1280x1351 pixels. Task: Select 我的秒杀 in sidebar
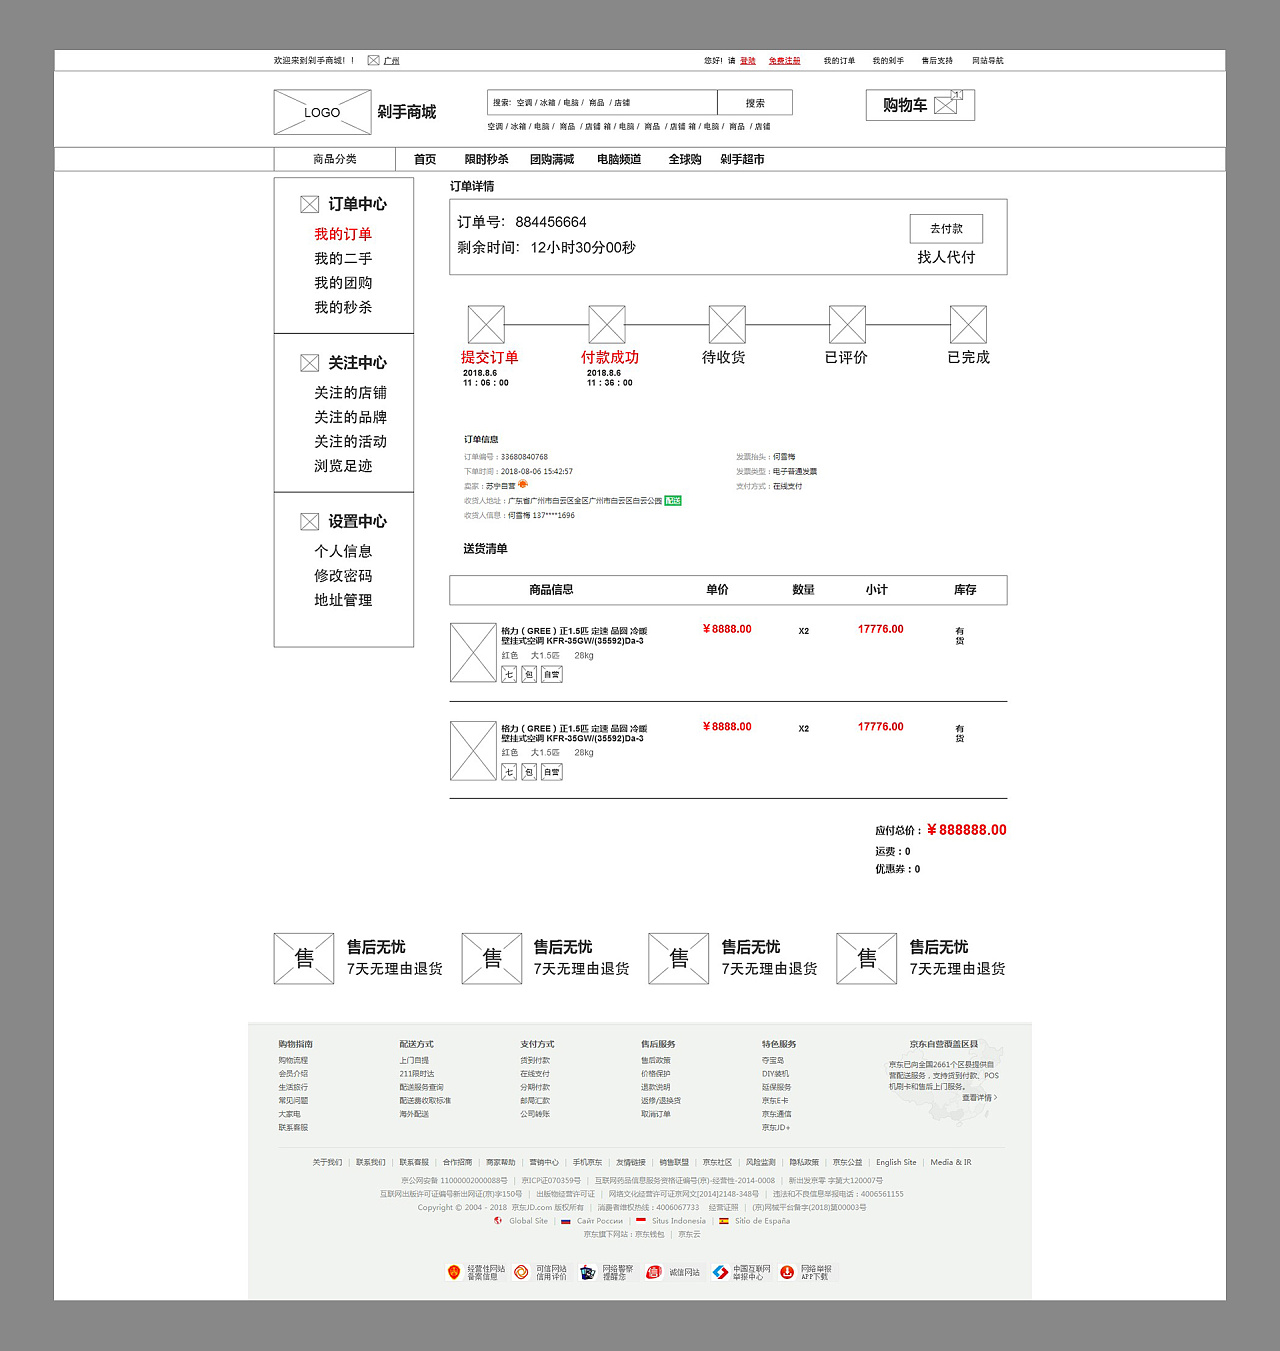pyautogui.click(x=343, y=307)
